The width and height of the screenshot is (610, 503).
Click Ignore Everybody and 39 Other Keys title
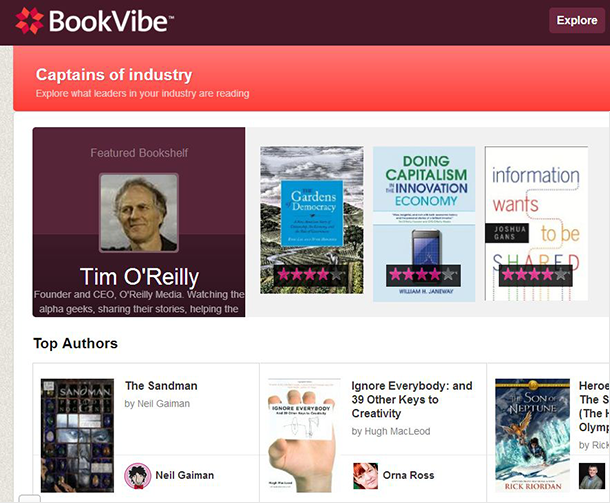pos(412,400)
